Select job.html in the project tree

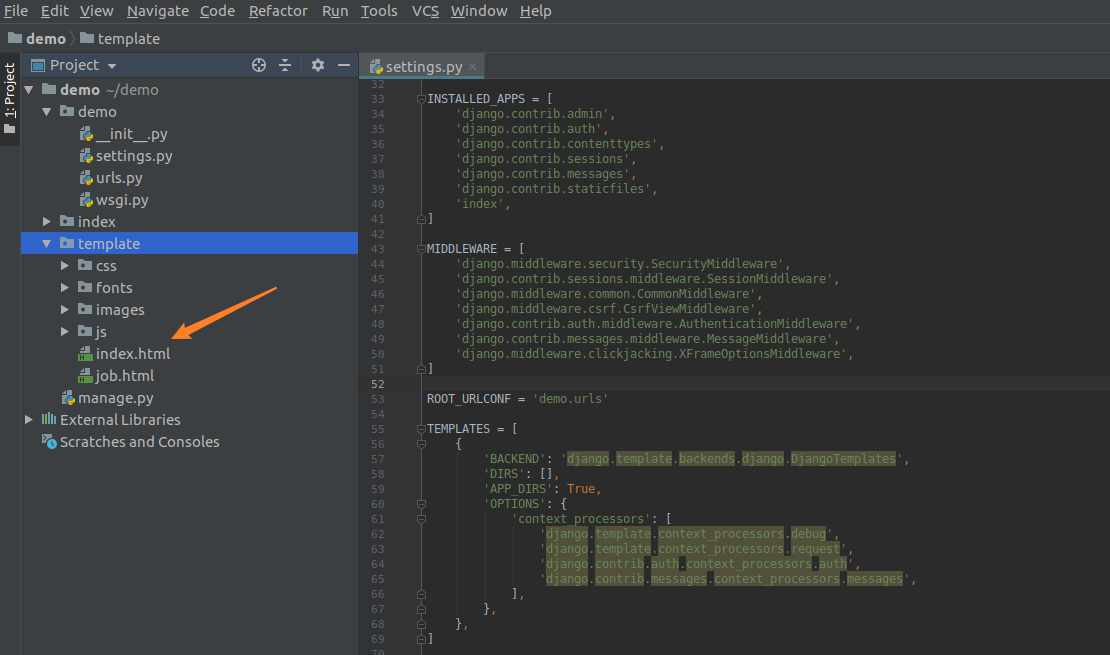point(125,375)
